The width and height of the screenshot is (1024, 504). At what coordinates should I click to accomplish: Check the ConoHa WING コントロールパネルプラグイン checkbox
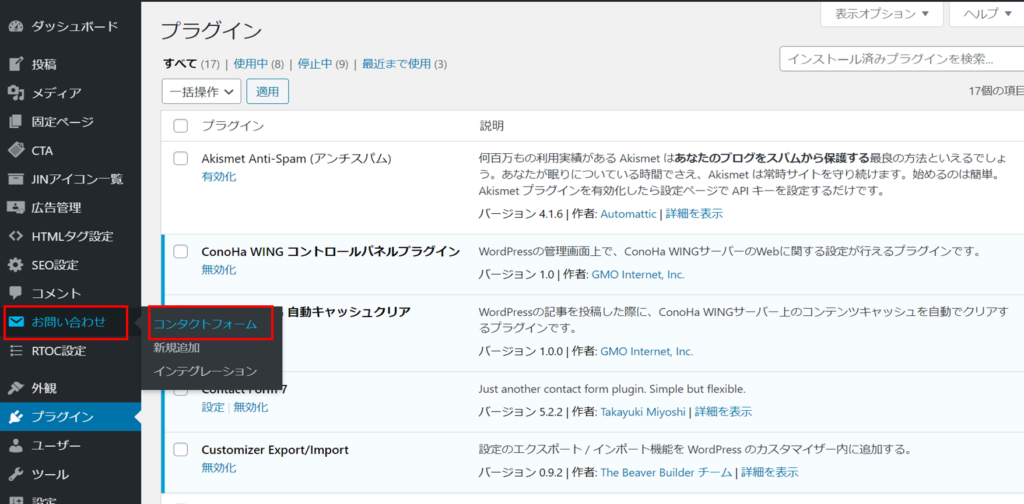click(x=181, y=251)
